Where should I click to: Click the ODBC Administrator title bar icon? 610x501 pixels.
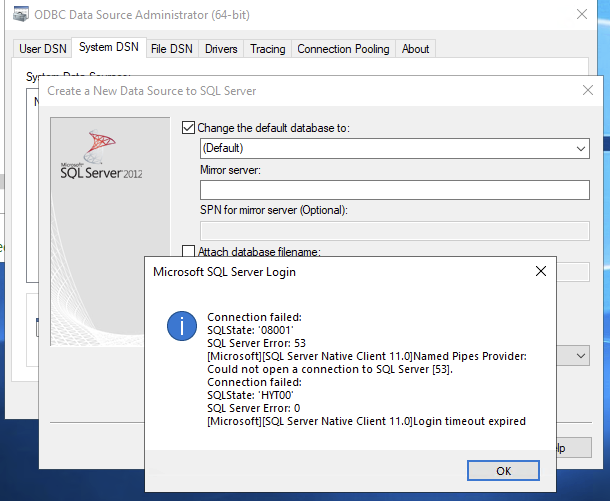click(x=20, y=14)
